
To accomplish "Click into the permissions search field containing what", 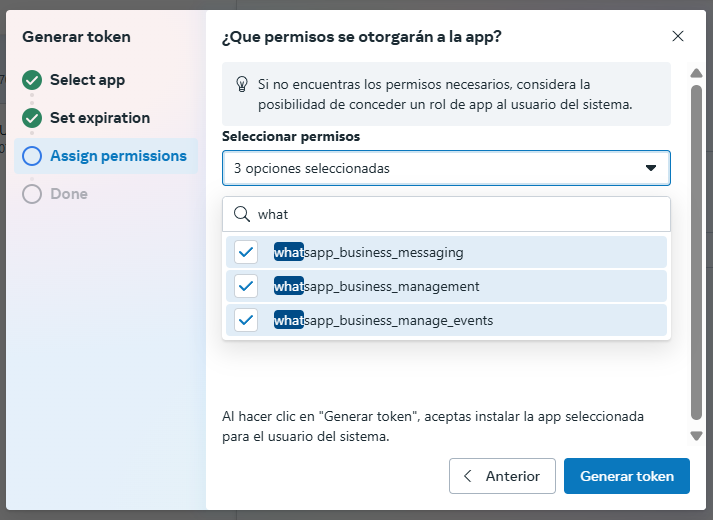I will (446, 214).
